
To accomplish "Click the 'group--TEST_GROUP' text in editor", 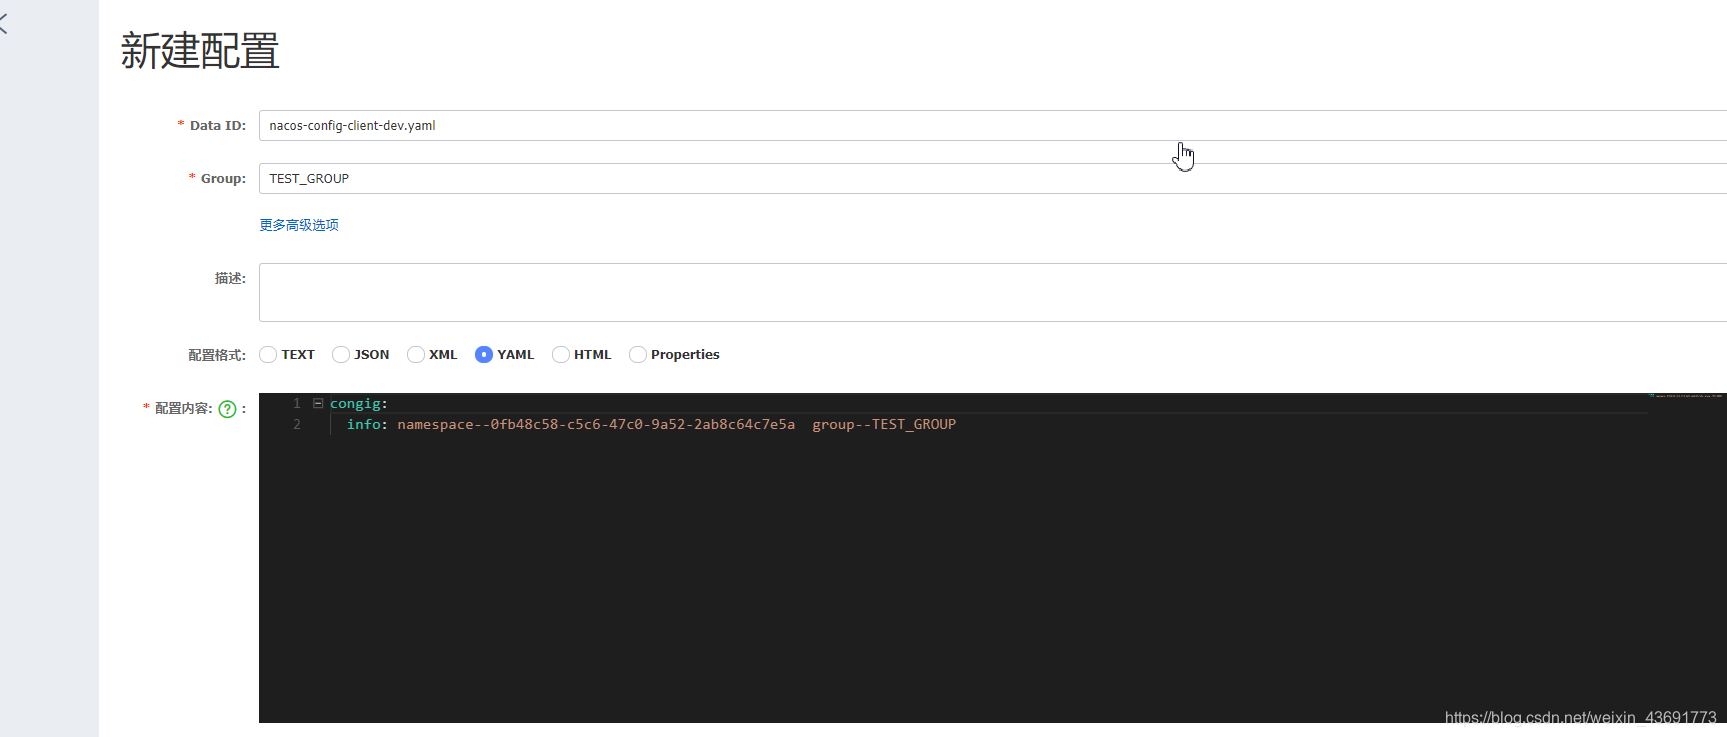I will tap(884, 425).
